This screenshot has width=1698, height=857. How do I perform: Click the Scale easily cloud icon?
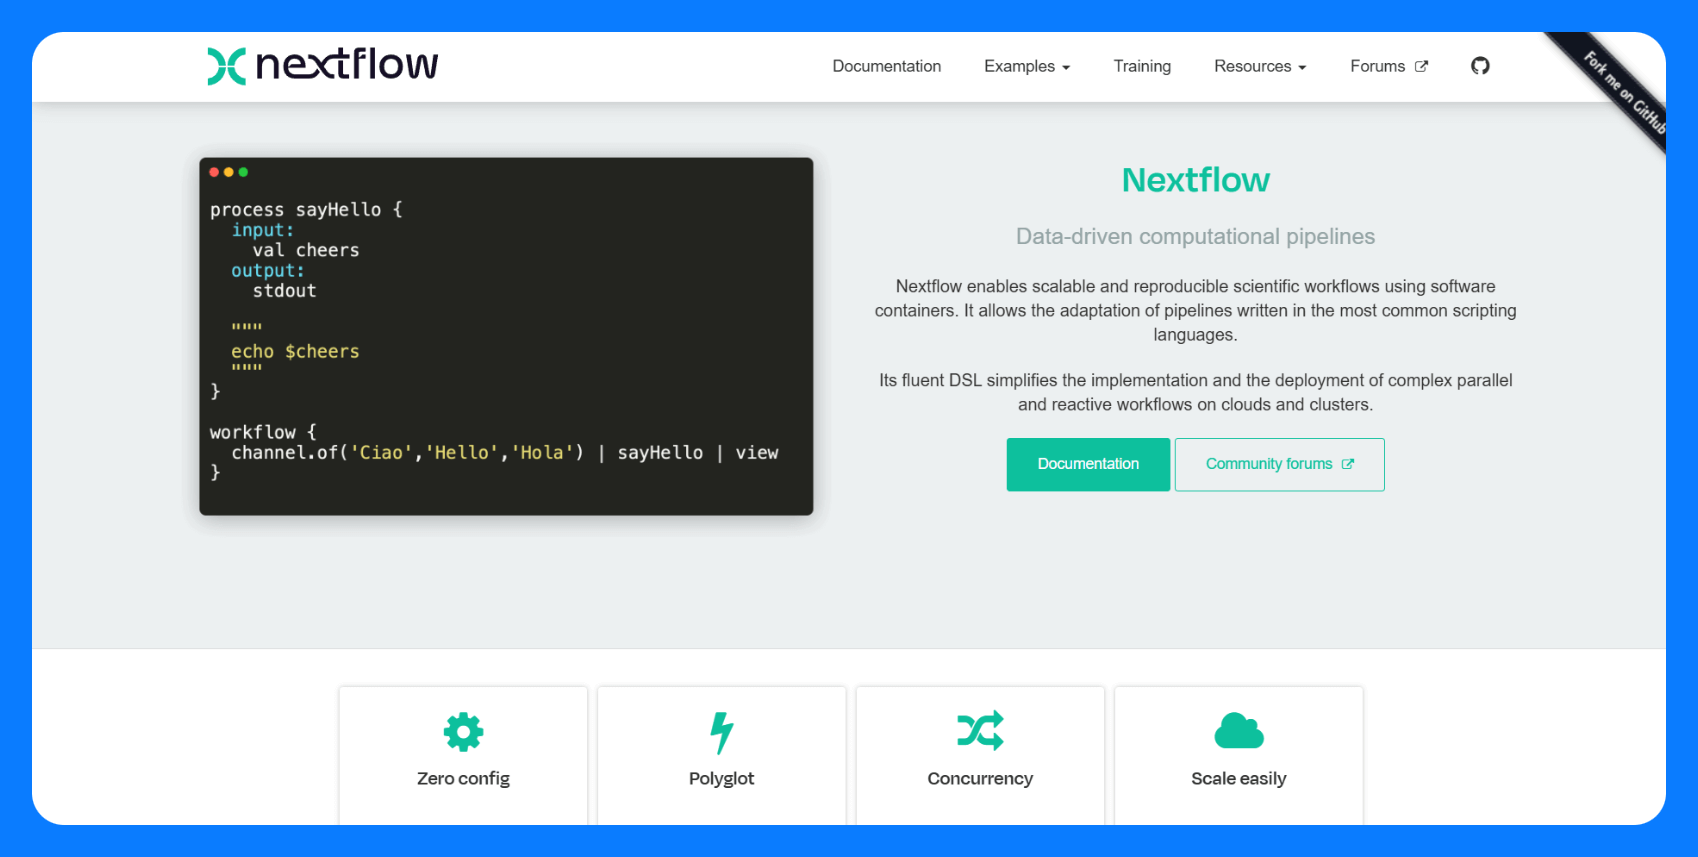[1239, 731]
